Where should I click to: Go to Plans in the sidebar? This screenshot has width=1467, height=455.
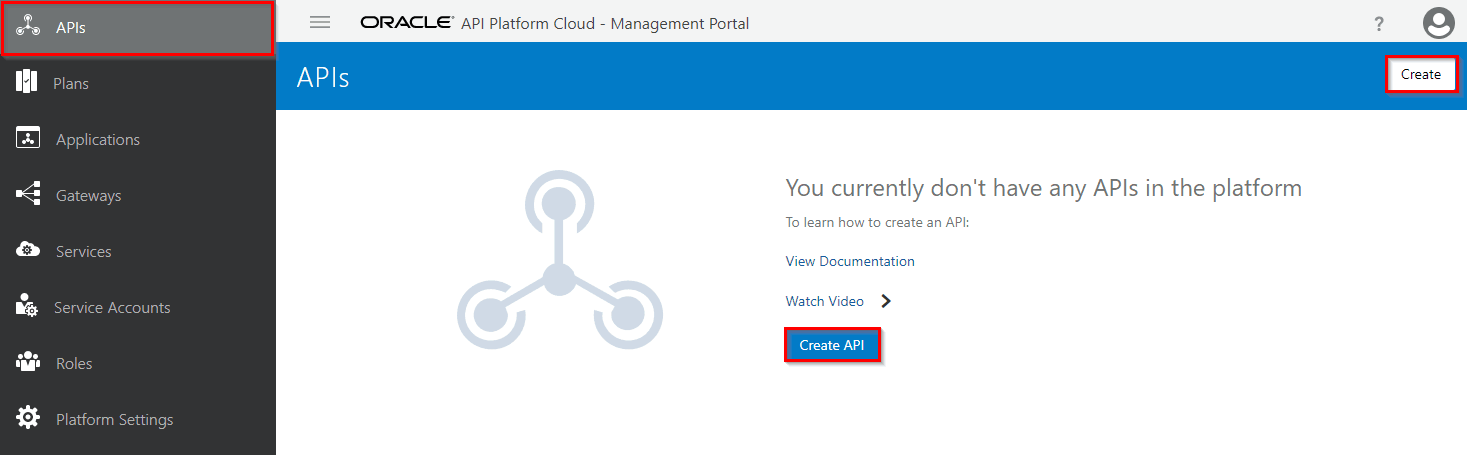click(x=137, y=84)
